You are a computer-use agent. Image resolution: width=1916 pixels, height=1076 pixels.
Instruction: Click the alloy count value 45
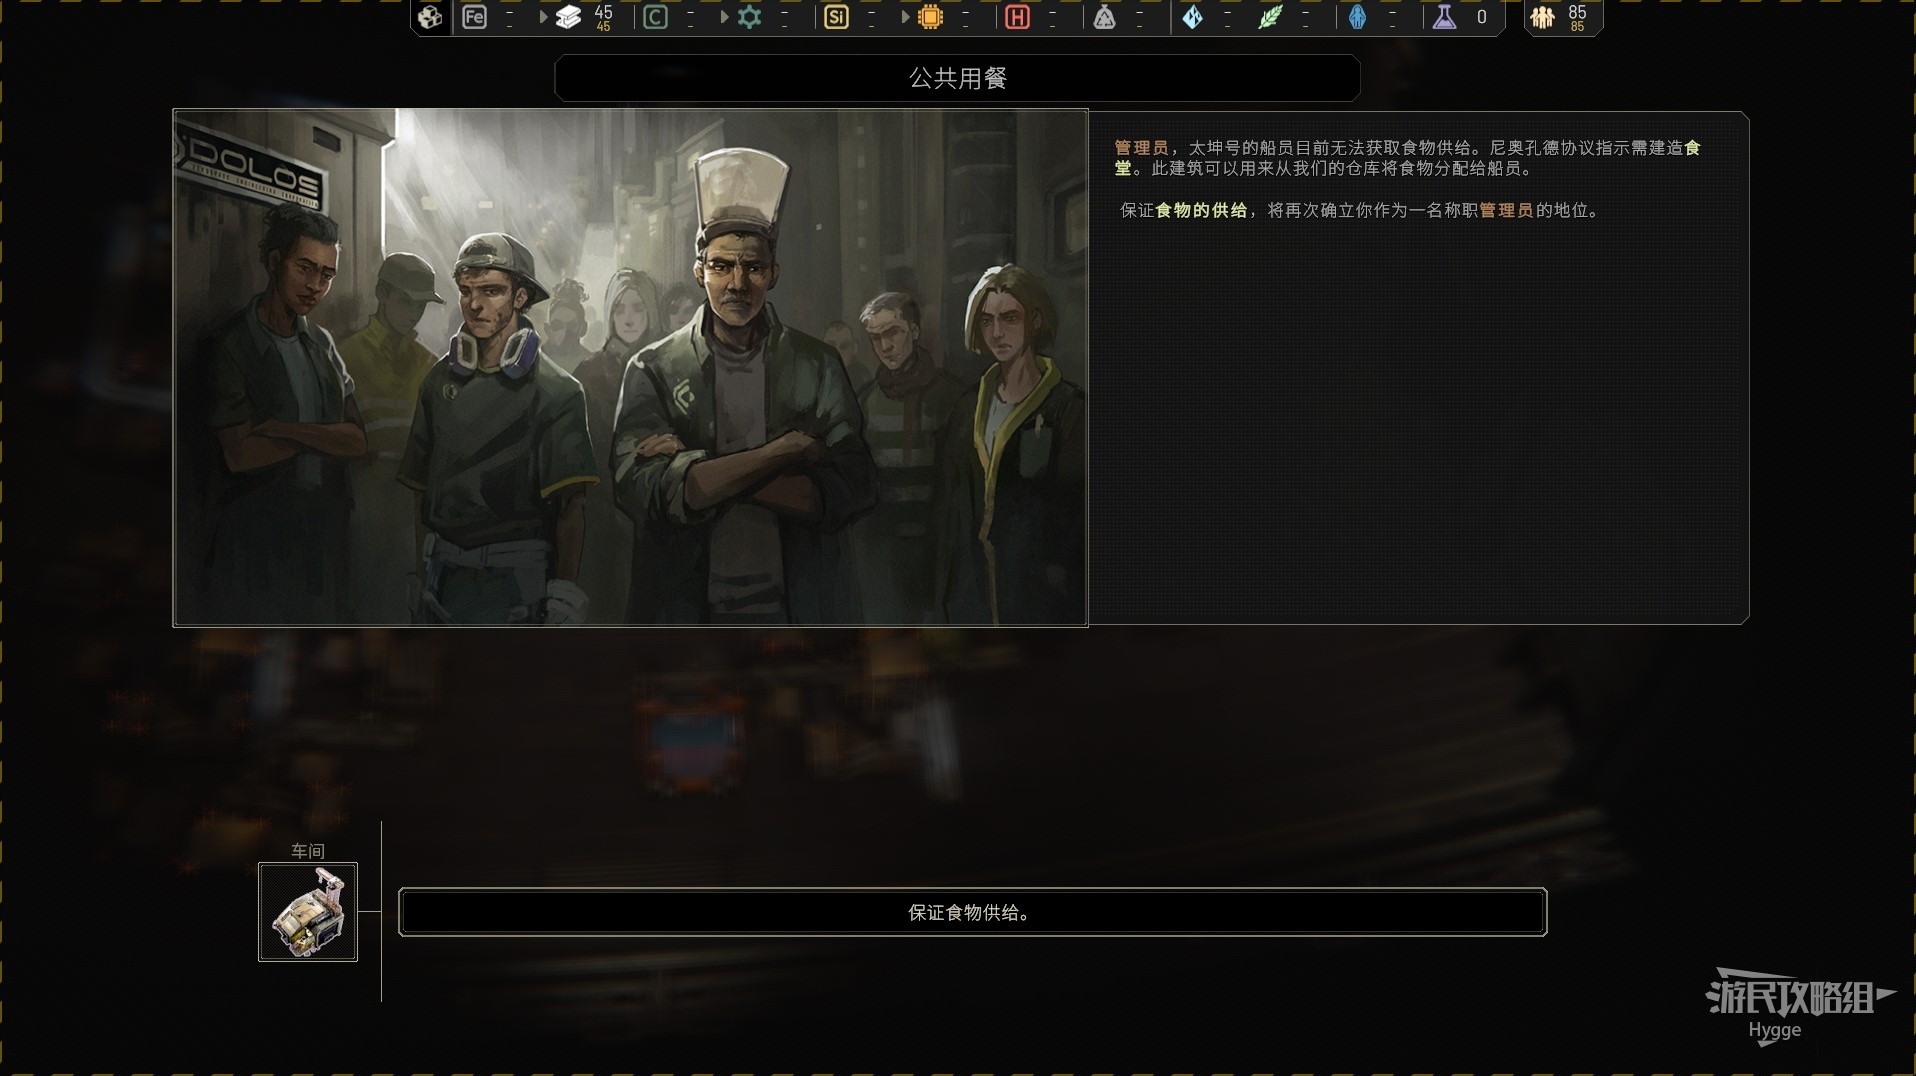point(603,12)
